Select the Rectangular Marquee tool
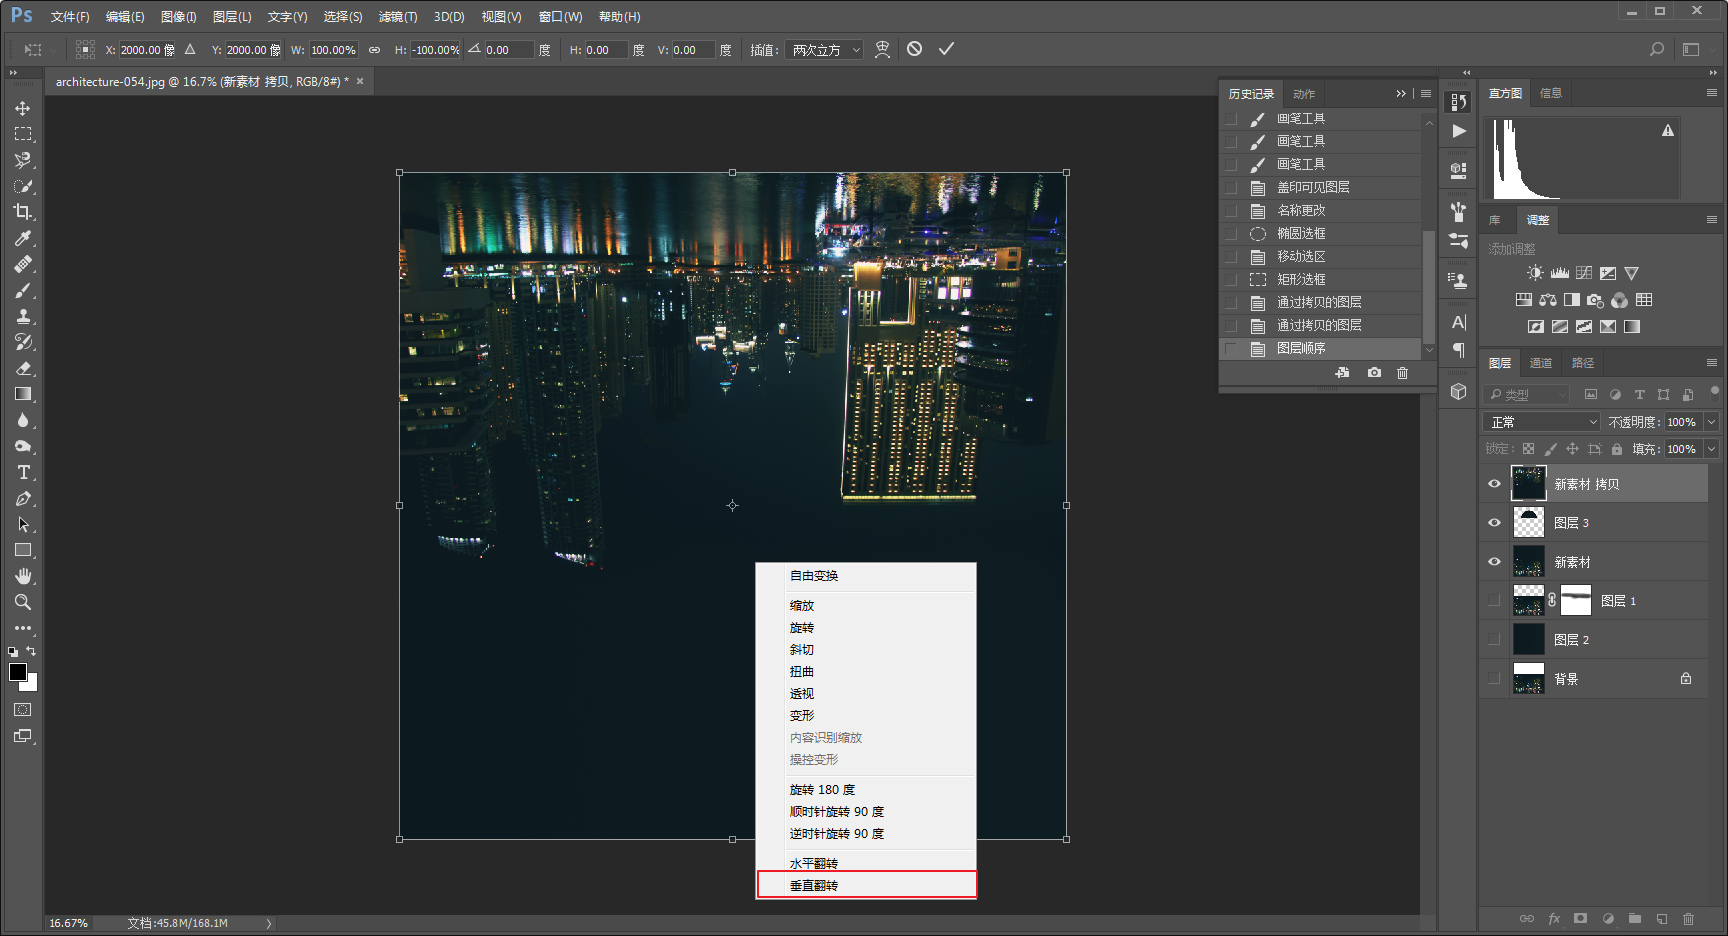The width and height of the screenshot is (1728, 936). (22, 134)
